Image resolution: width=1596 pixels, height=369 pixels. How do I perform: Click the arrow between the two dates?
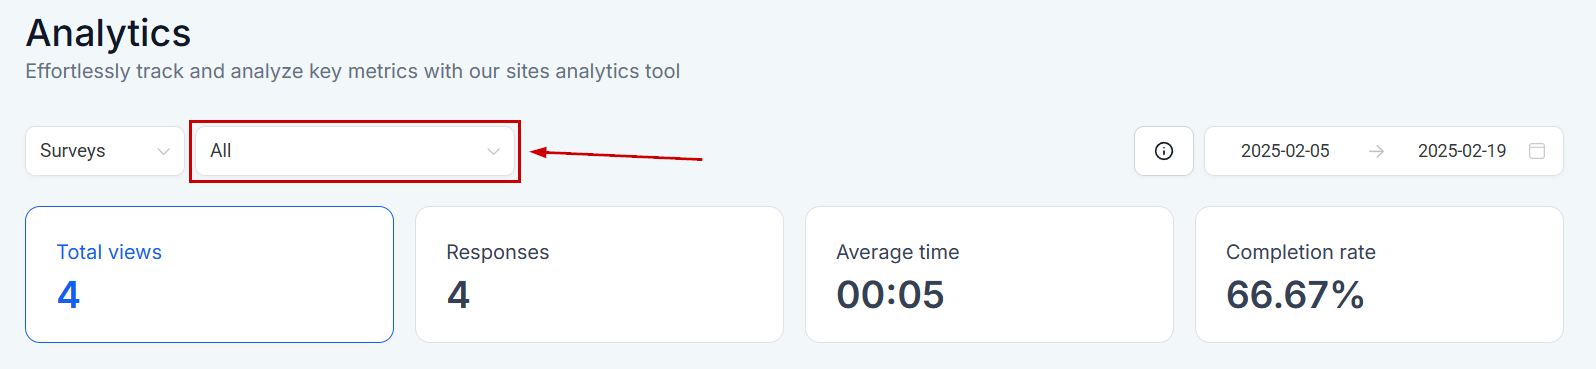point(1376,151)
